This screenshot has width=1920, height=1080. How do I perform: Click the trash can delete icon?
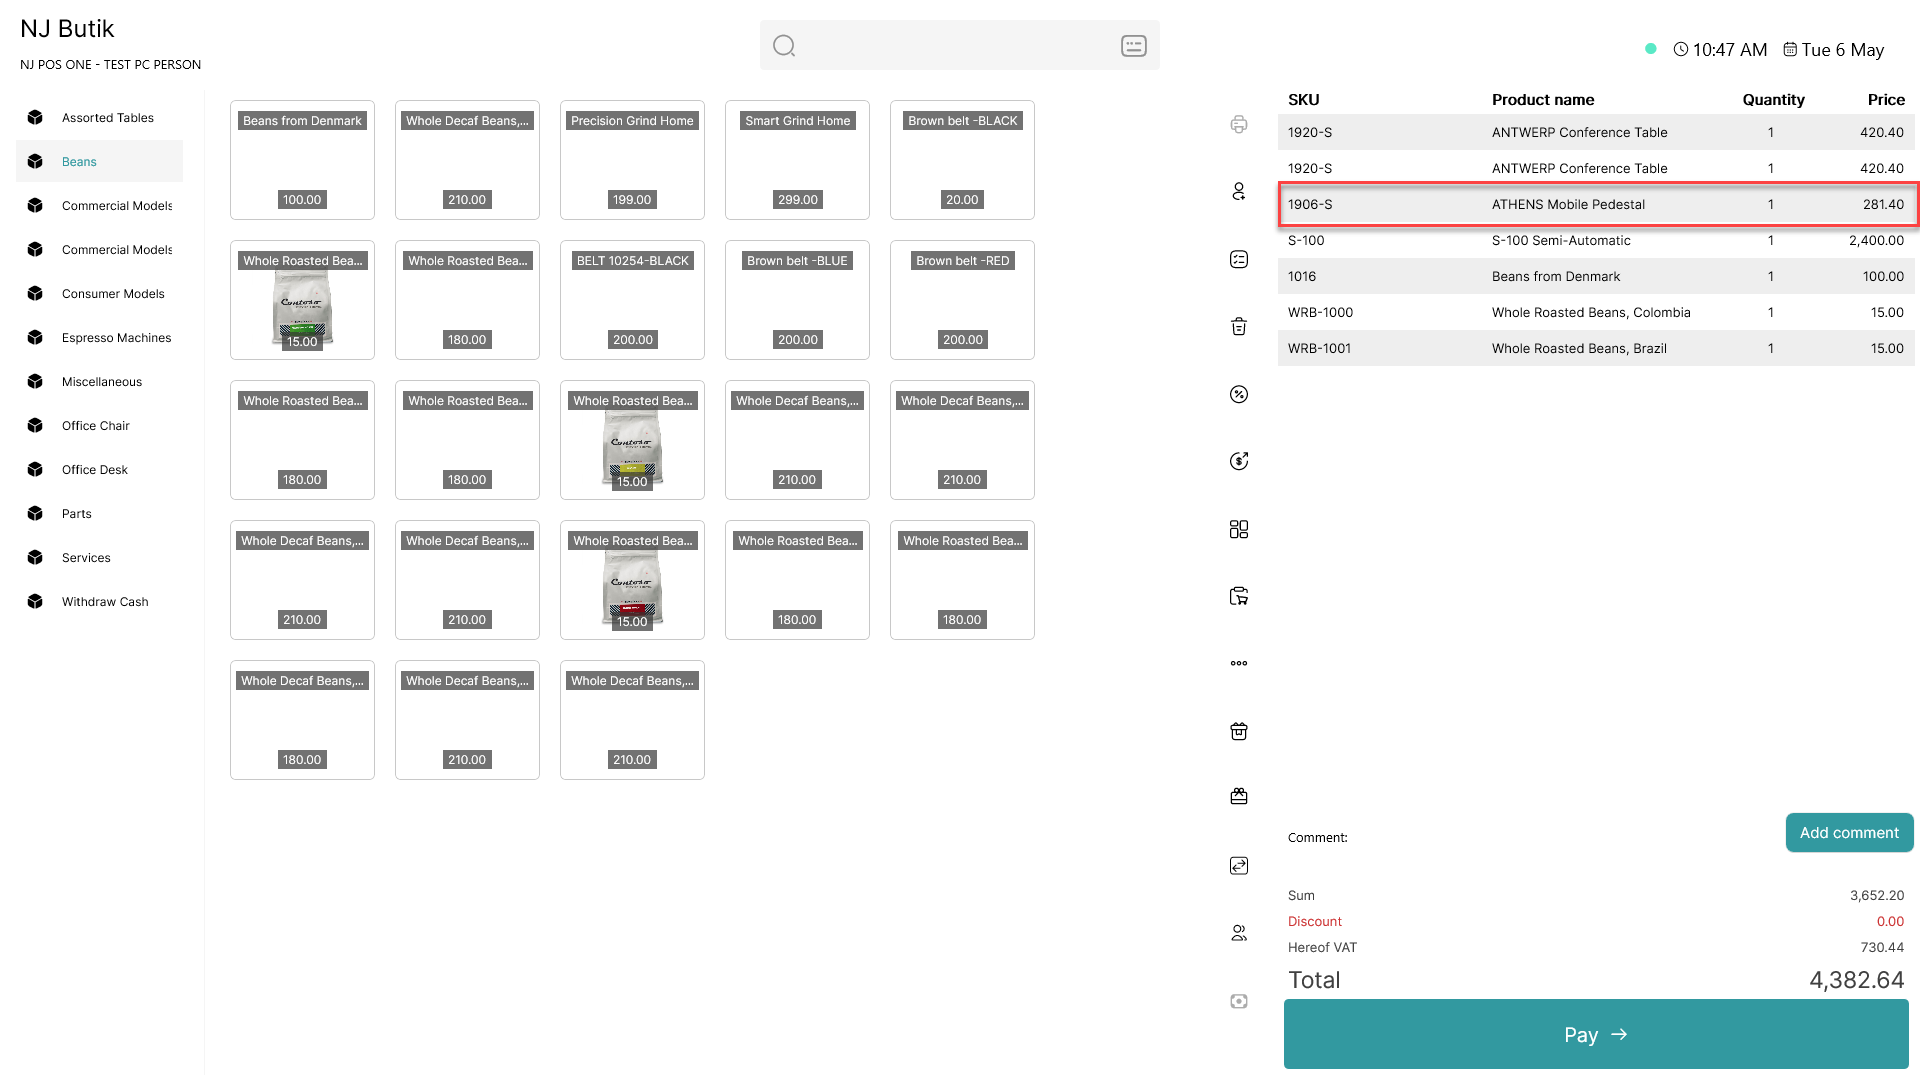coord(1239,326)
